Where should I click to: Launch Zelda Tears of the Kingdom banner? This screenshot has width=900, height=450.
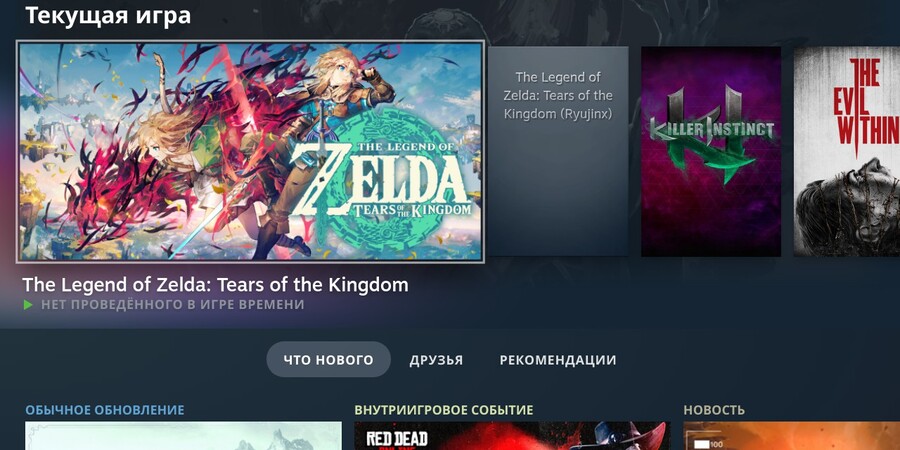(250, 152)
